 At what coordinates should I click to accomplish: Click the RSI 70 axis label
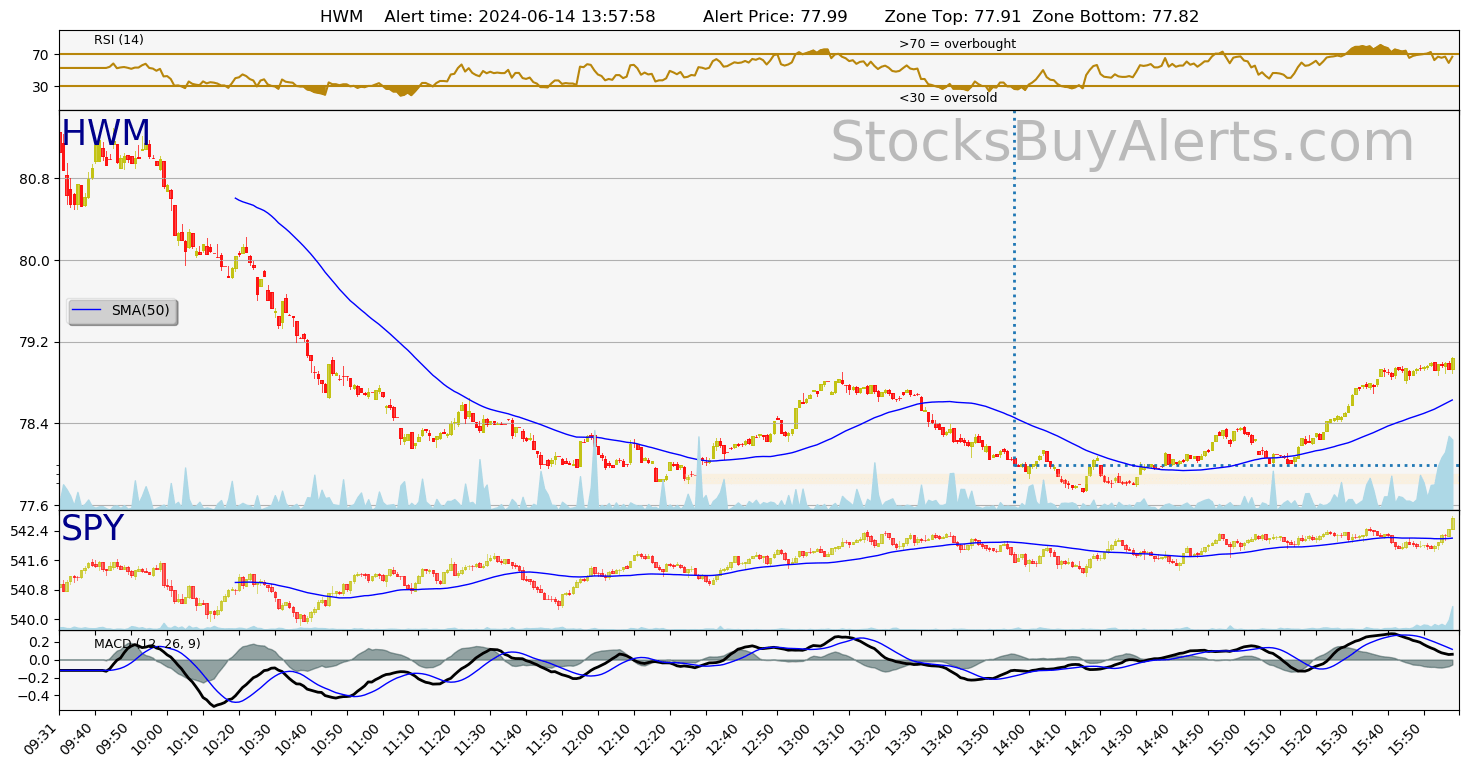(x=41, y=55)
